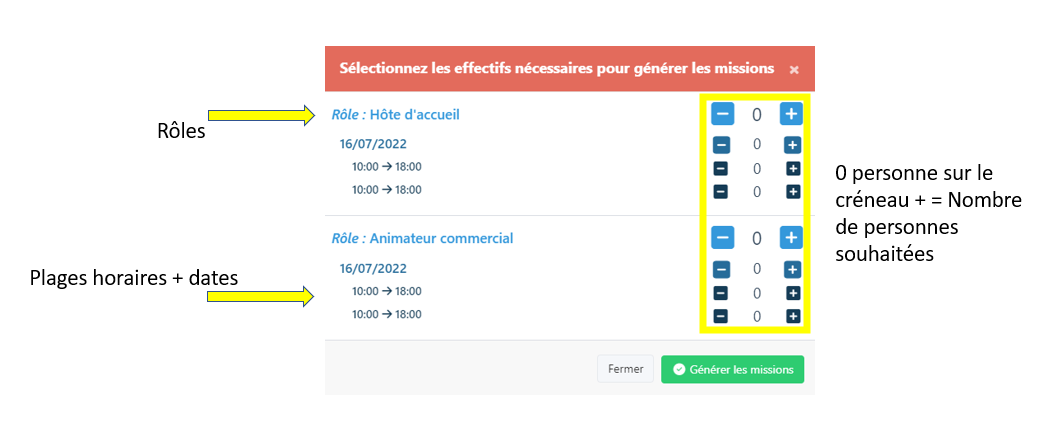
Task: Increase headcount for the Hôte d'accueil role
Action: 791,114
